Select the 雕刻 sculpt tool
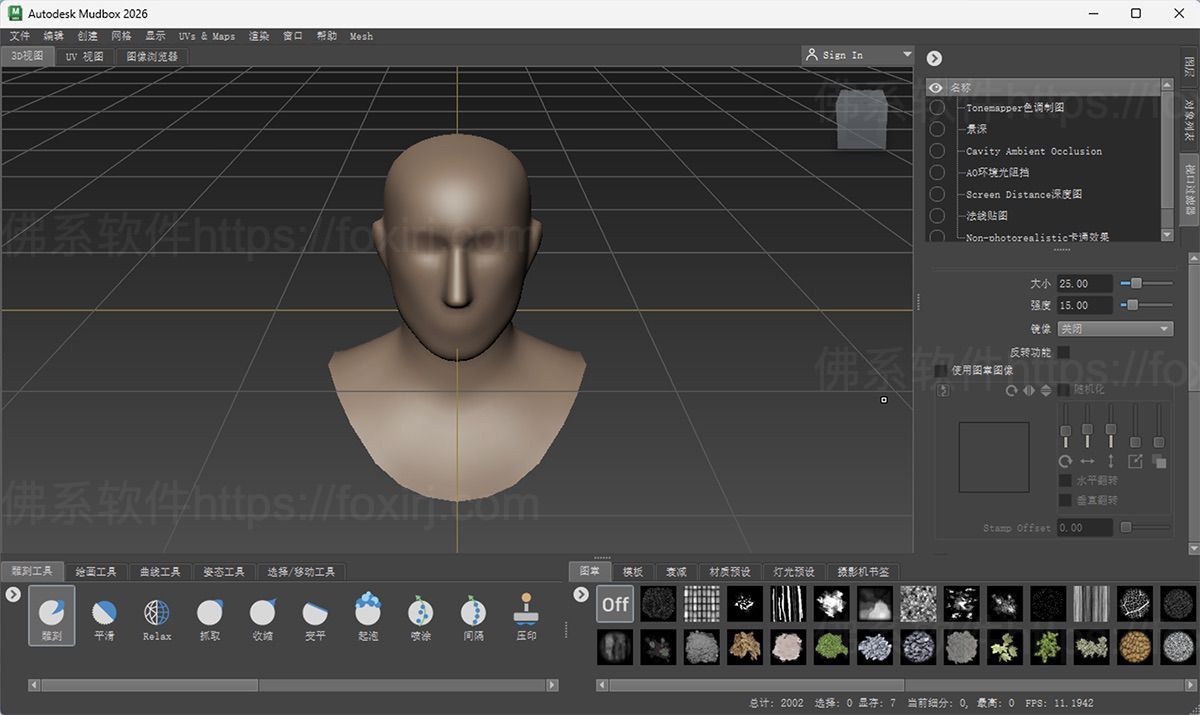 click(51, 613)
